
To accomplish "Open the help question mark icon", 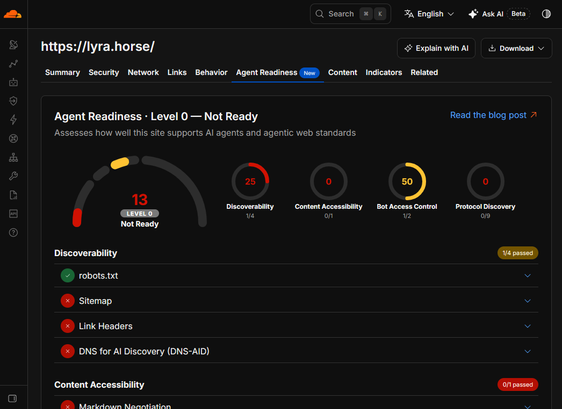I will pyautogui.click(x=13, y=233).
